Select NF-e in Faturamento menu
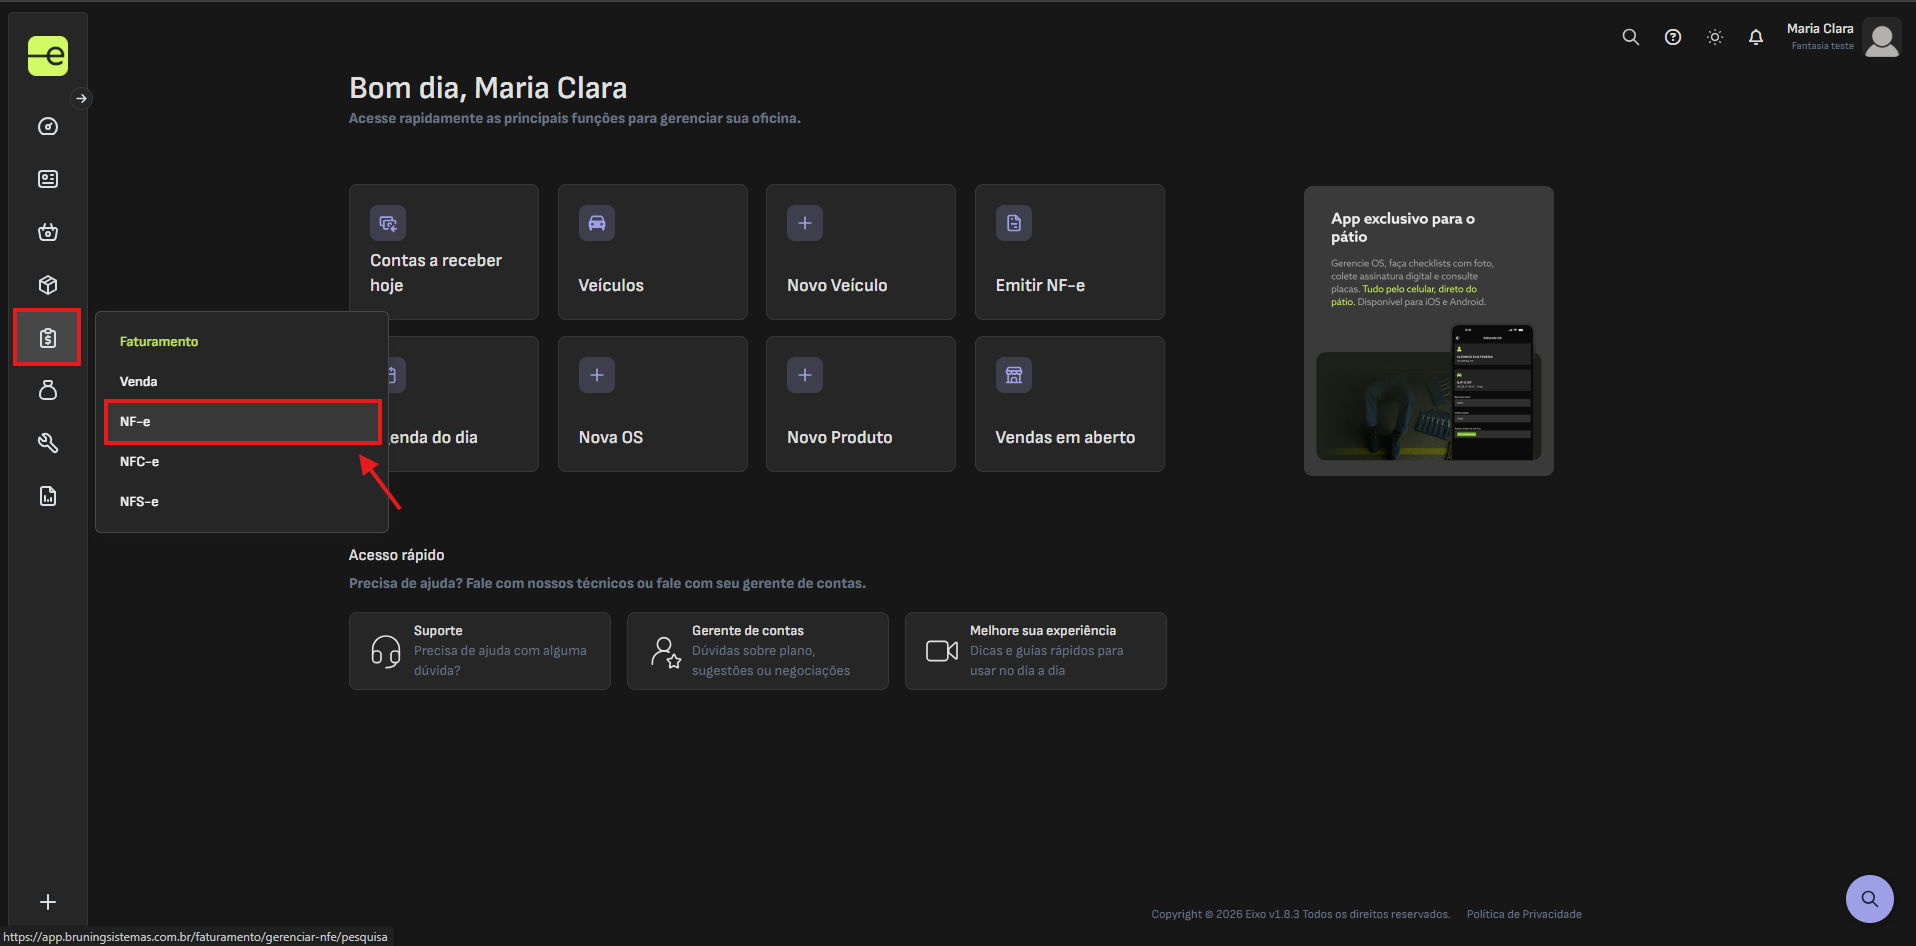Image resolution: width=1916 pixels, height=946 pixels. 242,421
